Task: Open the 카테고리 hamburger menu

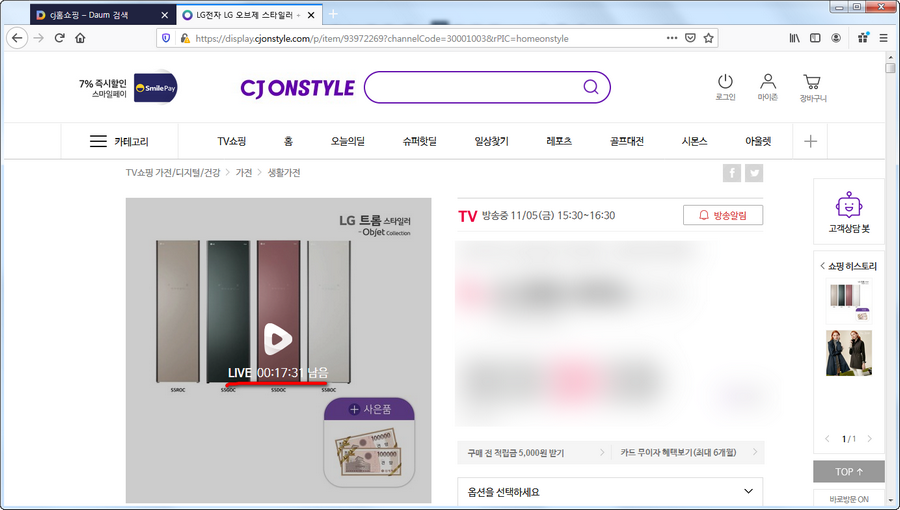Action: [119, 141]
